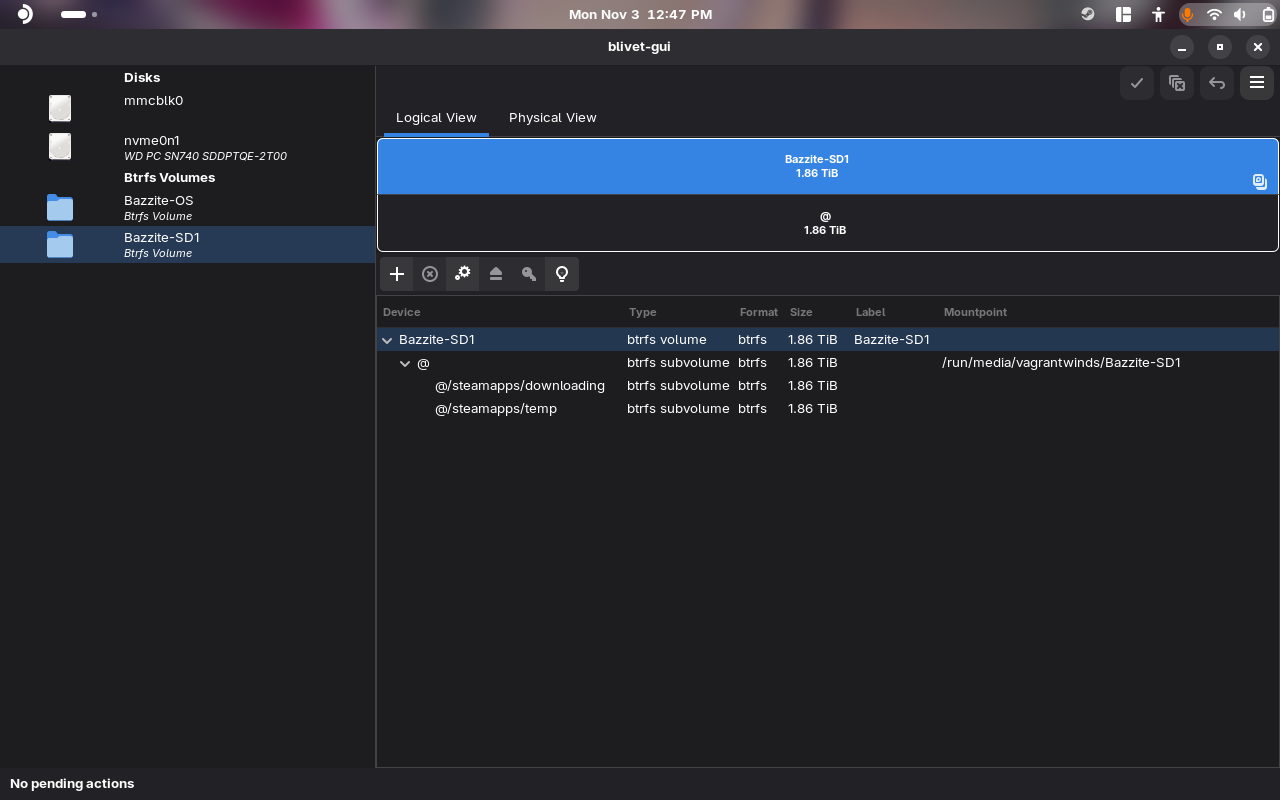The height and width of the screenshot is (800, 1280).
Task: Select the mmcblk0 disk icon
Action: (60, 108)
